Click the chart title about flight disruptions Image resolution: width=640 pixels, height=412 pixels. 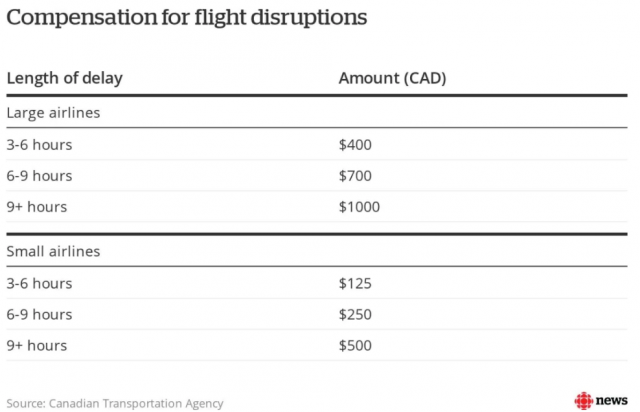click(186, 18)
